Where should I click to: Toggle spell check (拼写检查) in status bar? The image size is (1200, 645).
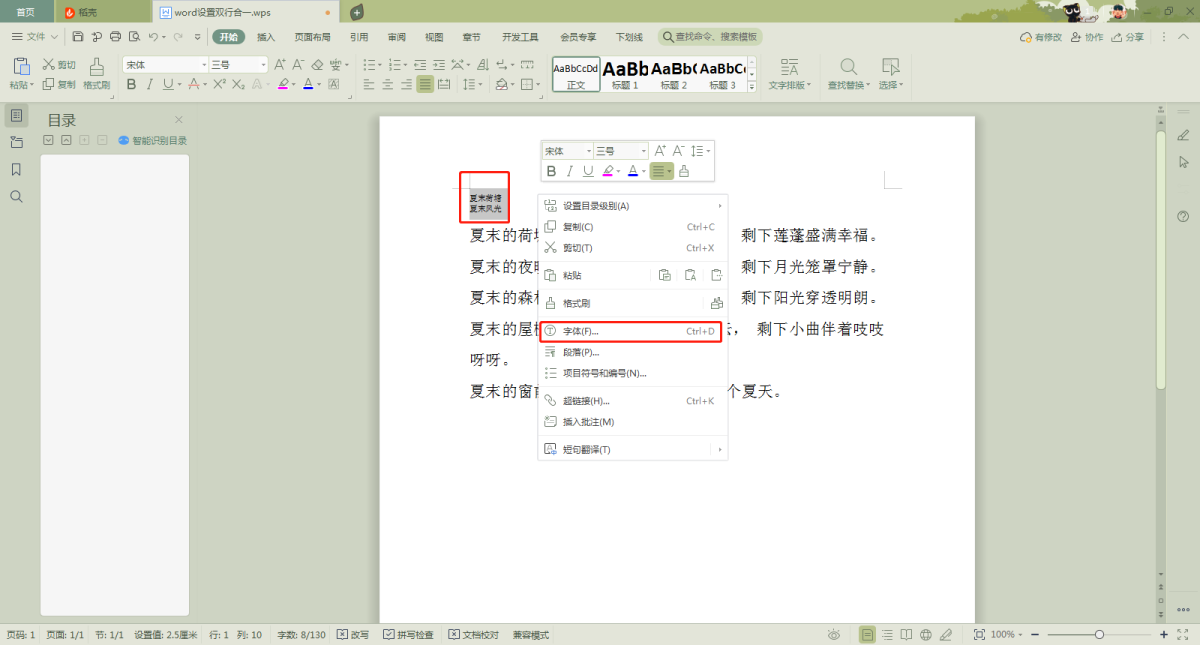pos(409,635)
